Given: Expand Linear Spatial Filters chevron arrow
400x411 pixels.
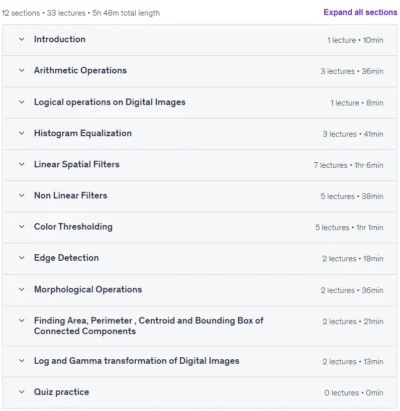Looking at the screenshot, I should [x=22, y=164].
